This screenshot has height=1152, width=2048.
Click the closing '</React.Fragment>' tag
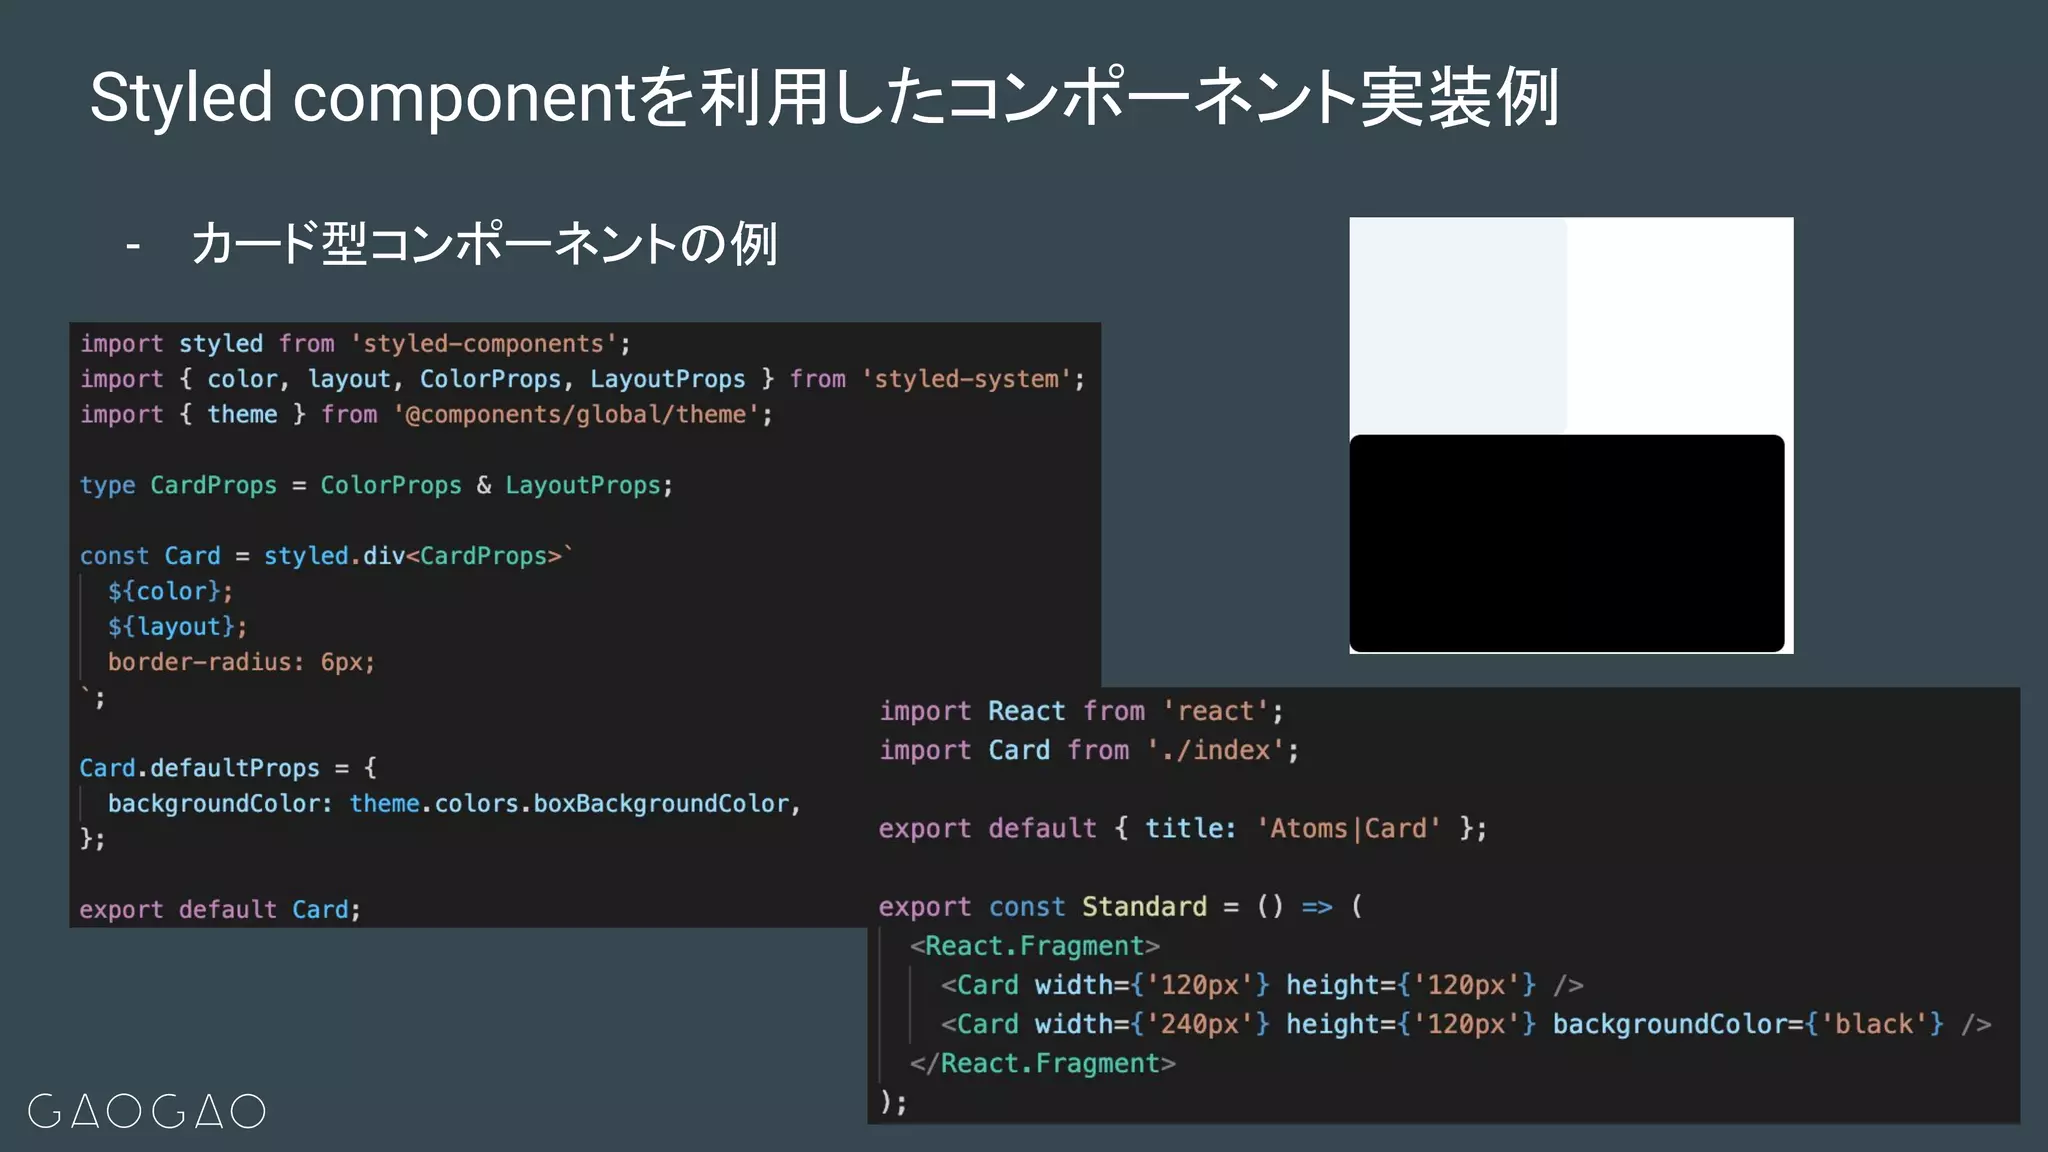(1043, 1063)
